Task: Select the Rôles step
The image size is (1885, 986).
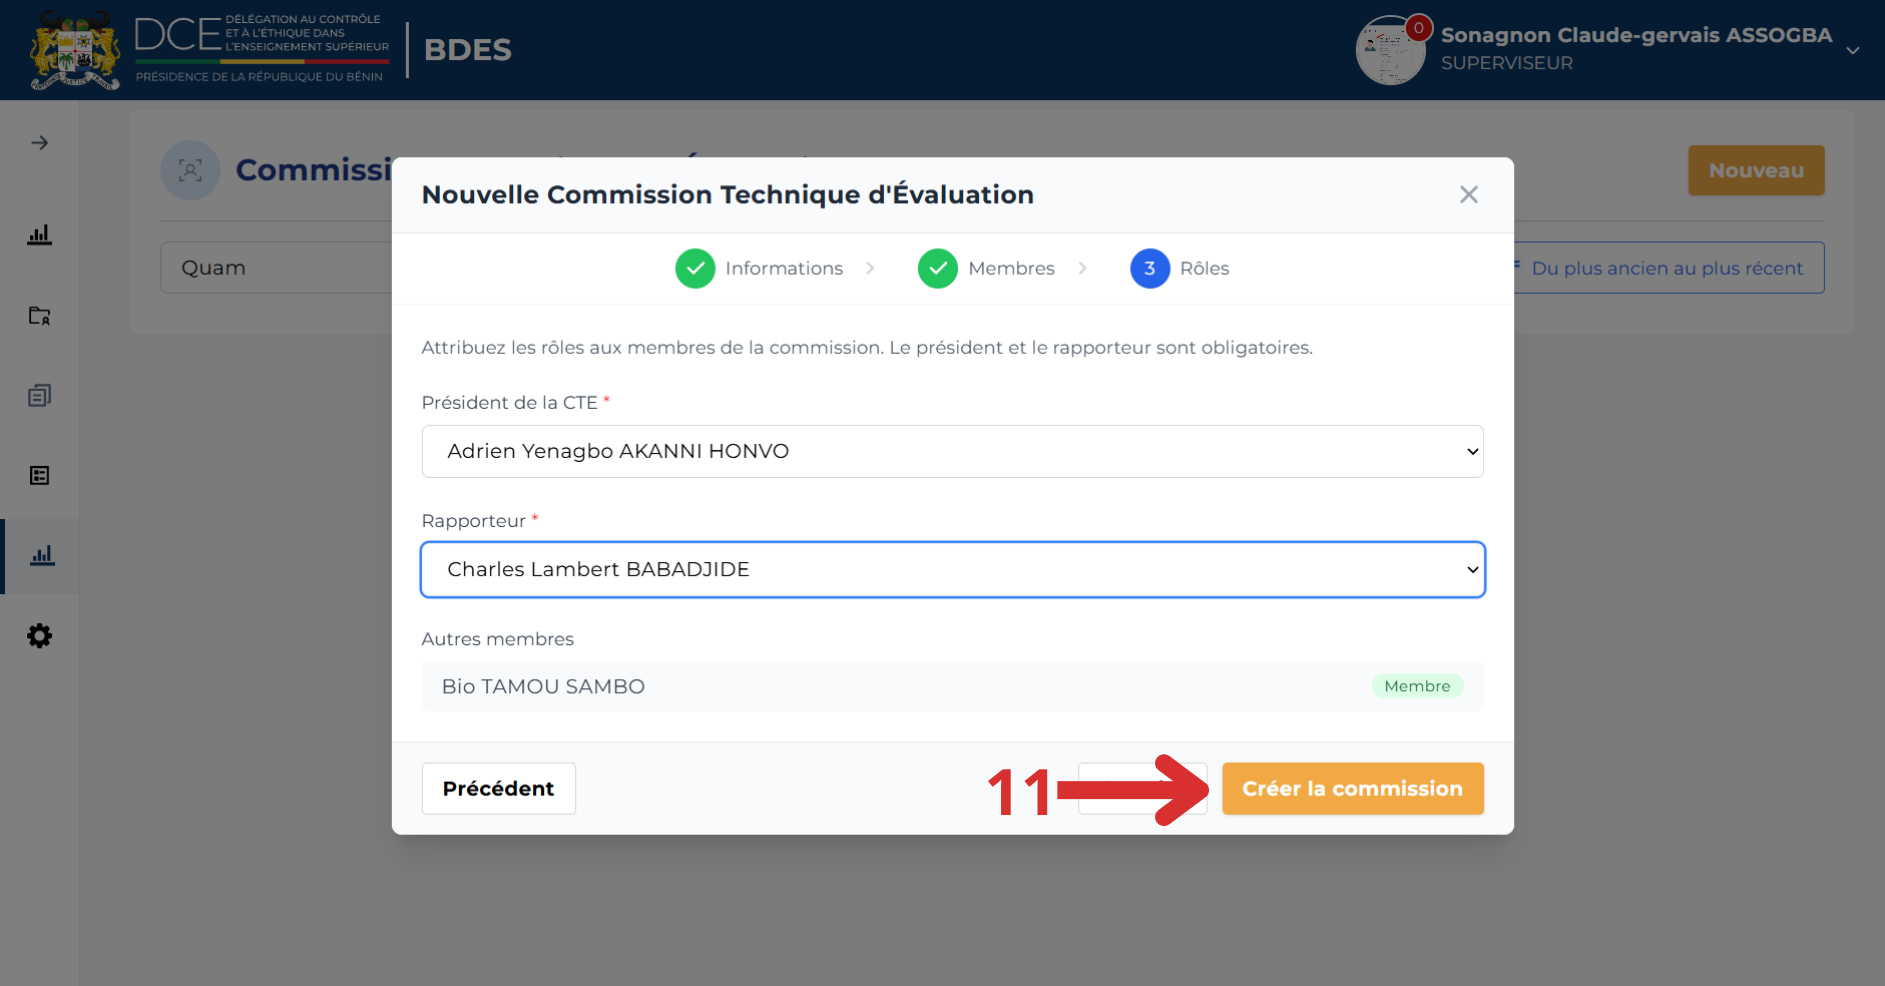Action: [x=1204, y=268]
